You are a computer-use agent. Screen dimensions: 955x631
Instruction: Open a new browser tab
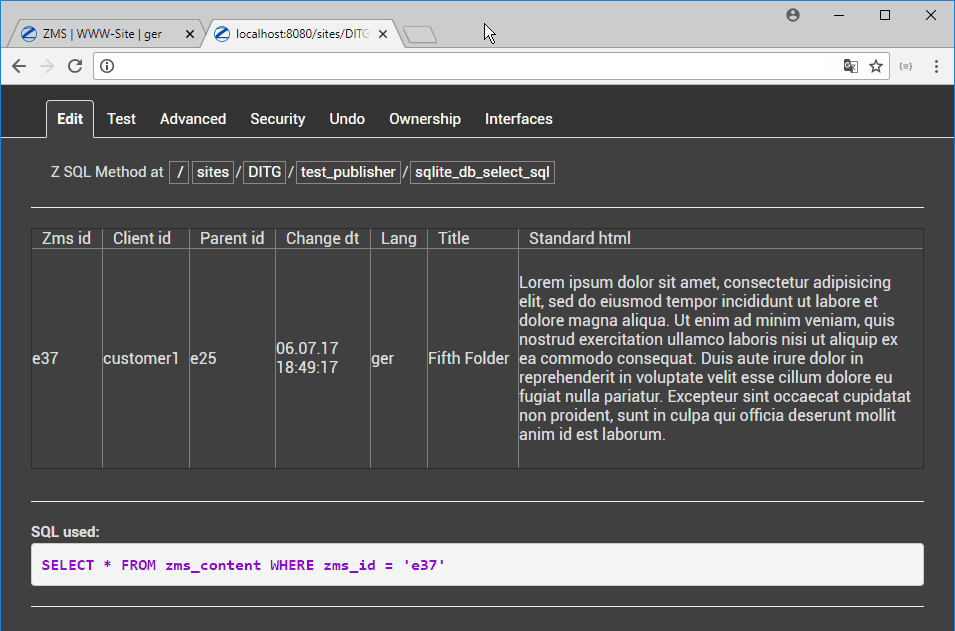click(420, 35)
